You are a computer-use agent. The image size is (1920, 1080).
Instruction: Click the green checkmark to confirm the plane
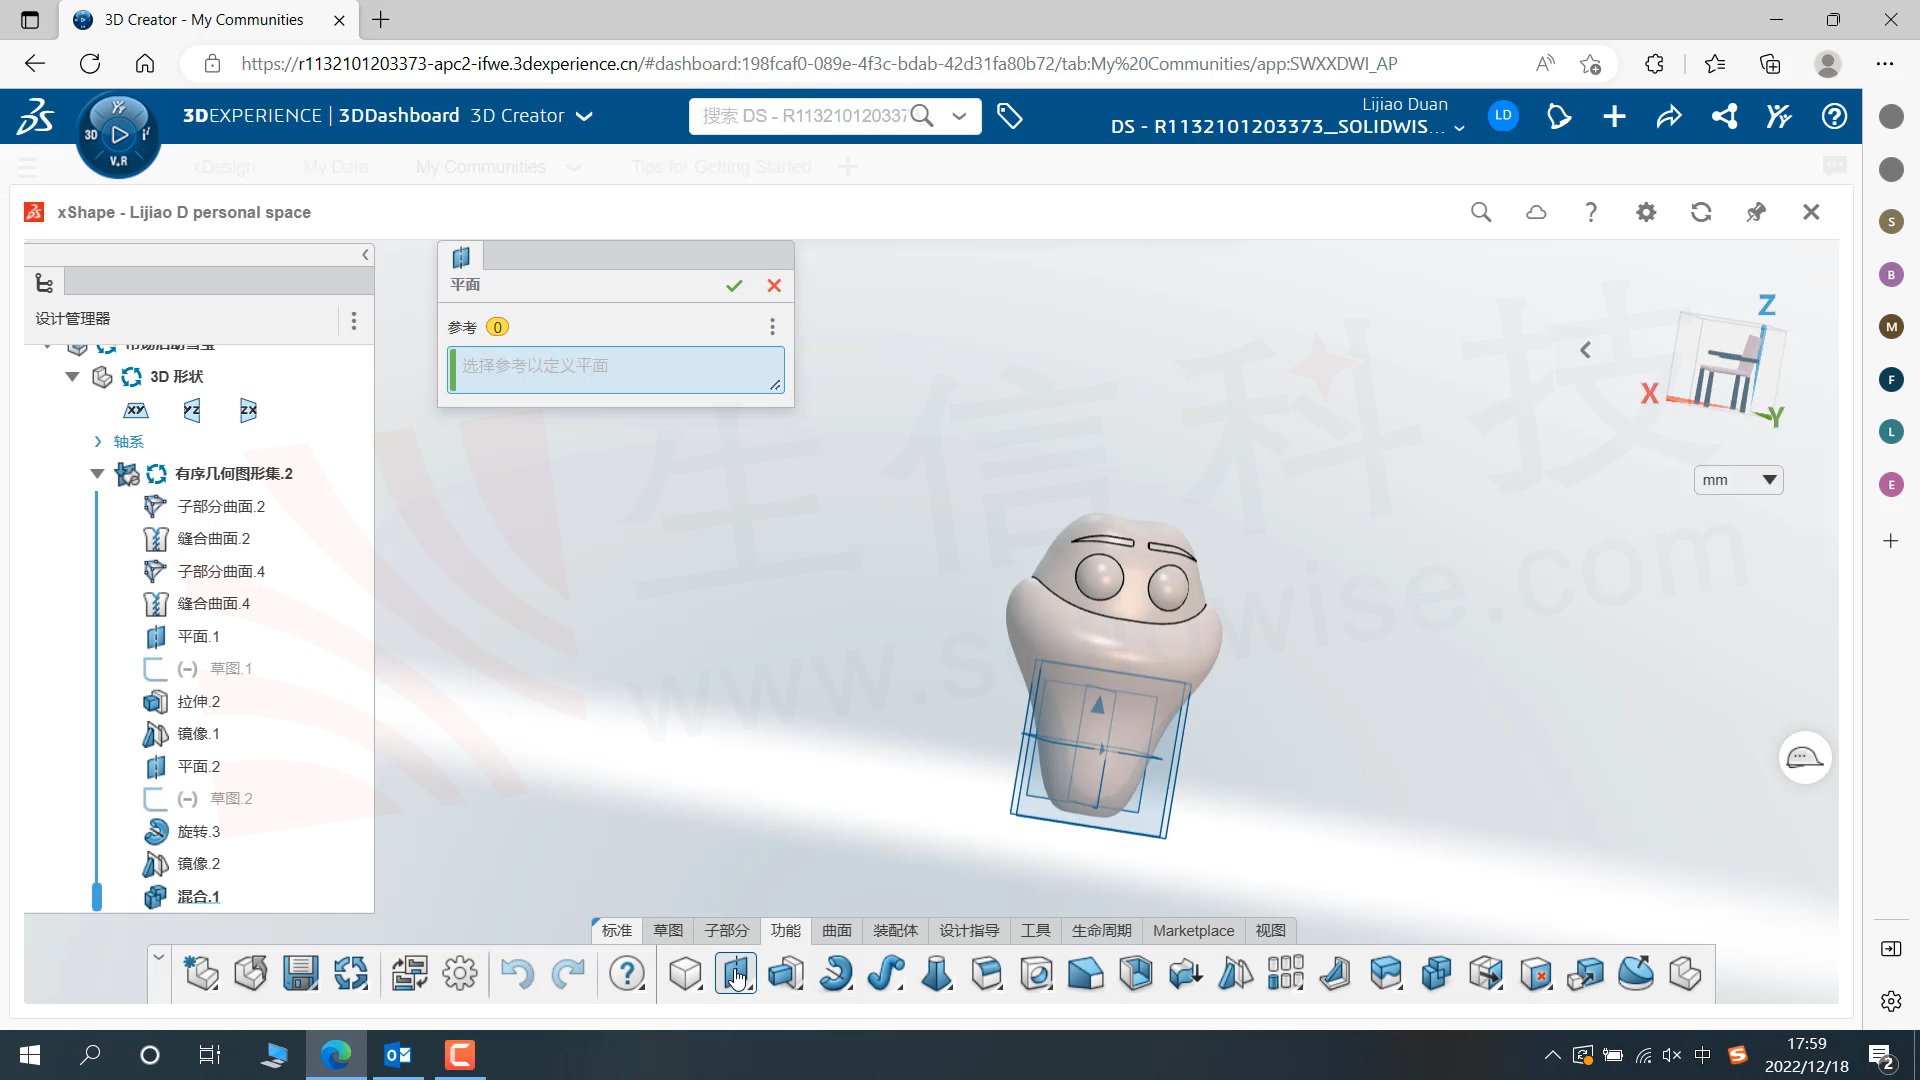pos(734,286)
